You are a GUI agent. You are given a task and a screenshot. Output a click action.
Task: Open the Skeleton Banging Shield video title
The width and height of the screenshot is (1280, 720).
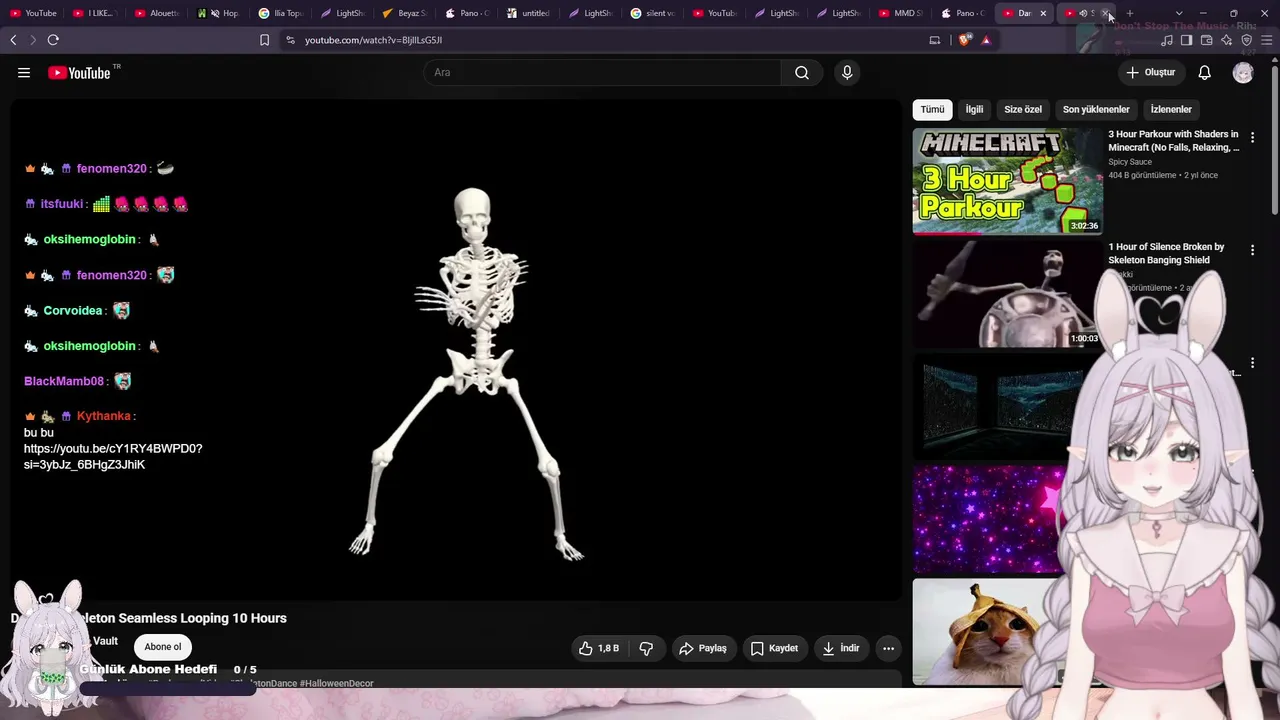click(x=1166, y=253)
